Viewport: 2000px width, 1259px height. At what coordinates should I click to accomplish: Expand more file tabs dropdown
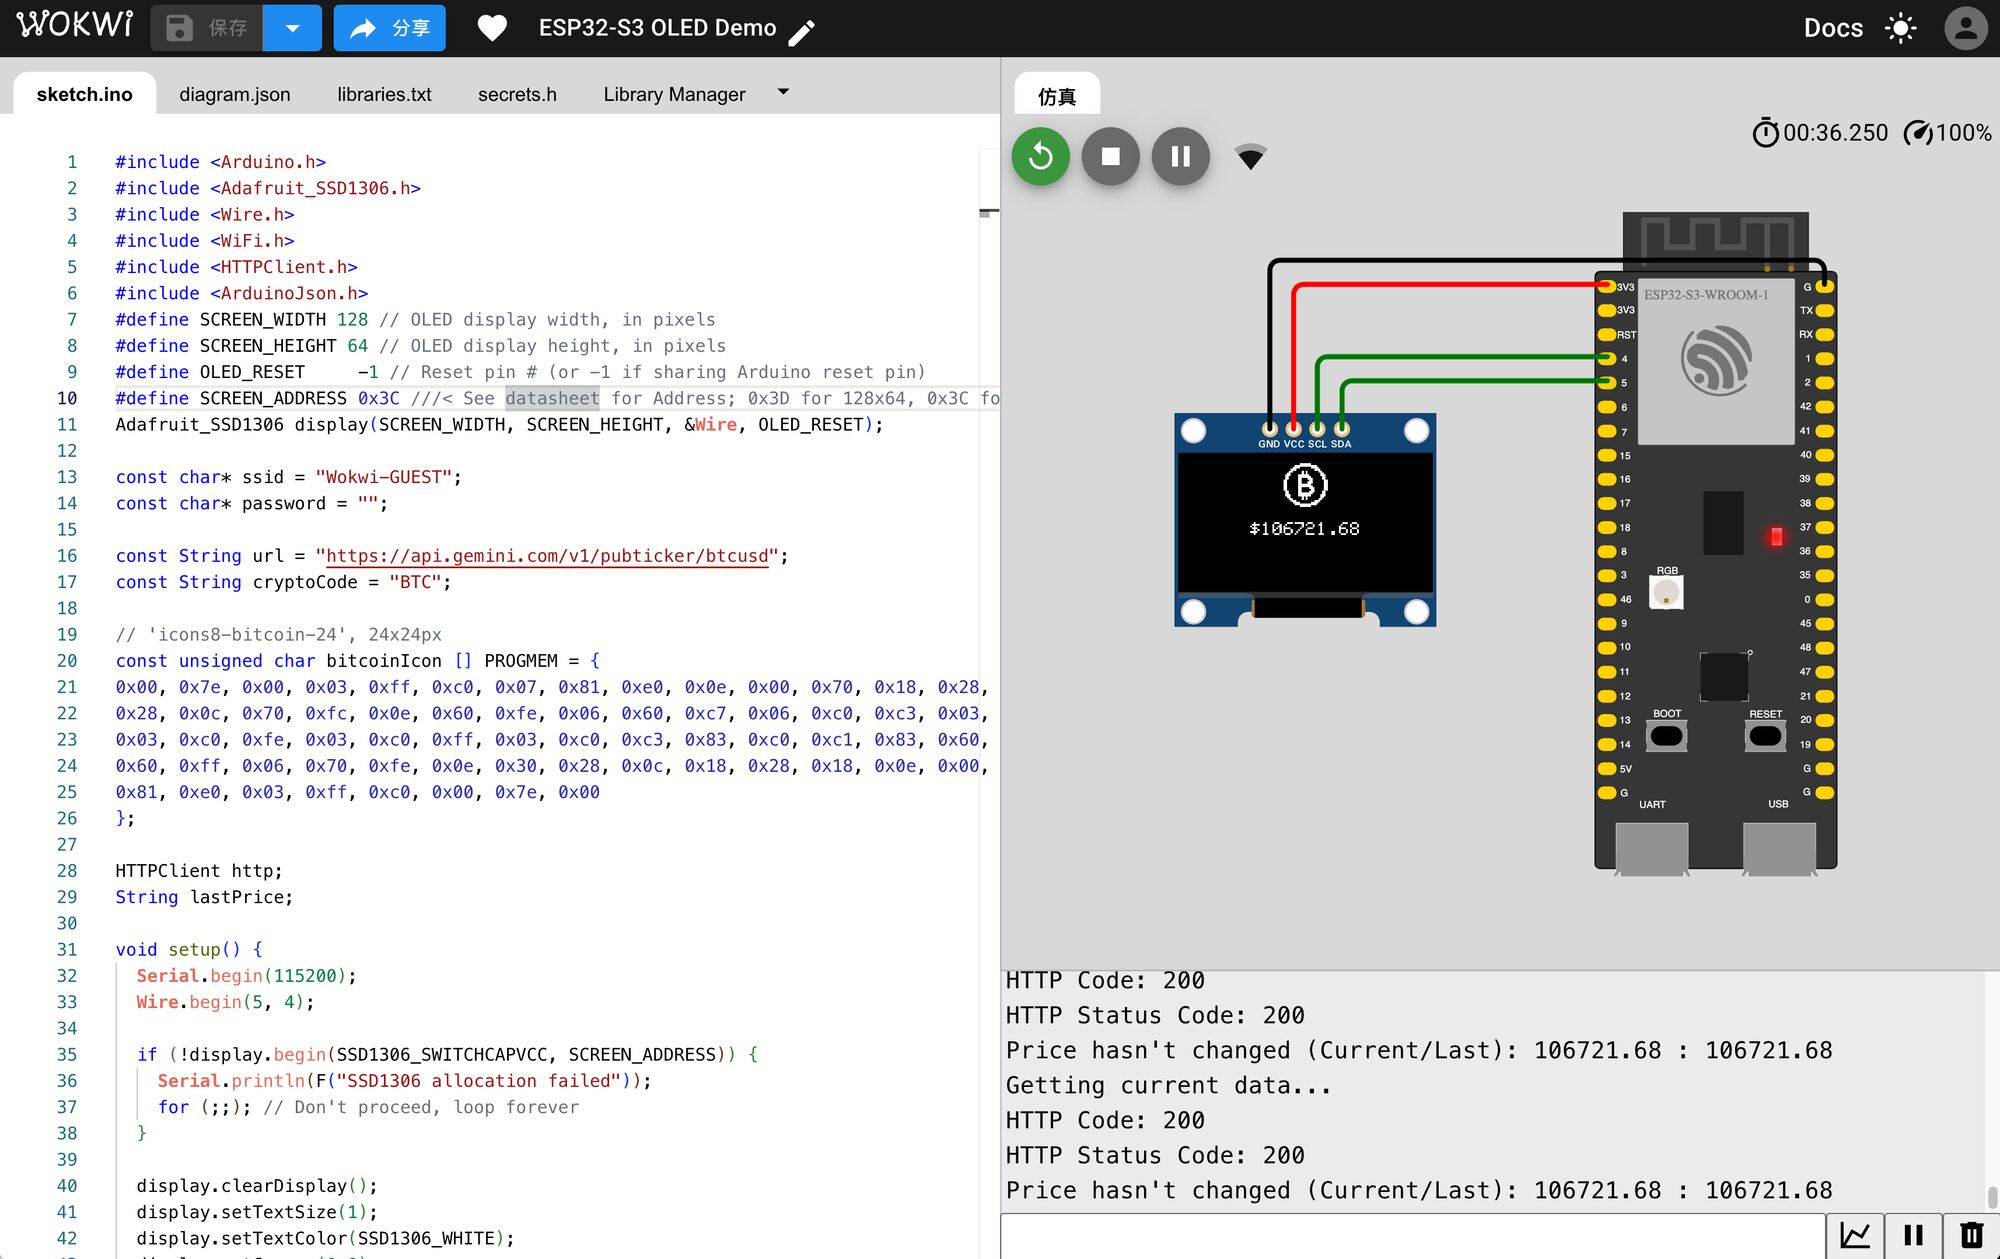point(783,92)
